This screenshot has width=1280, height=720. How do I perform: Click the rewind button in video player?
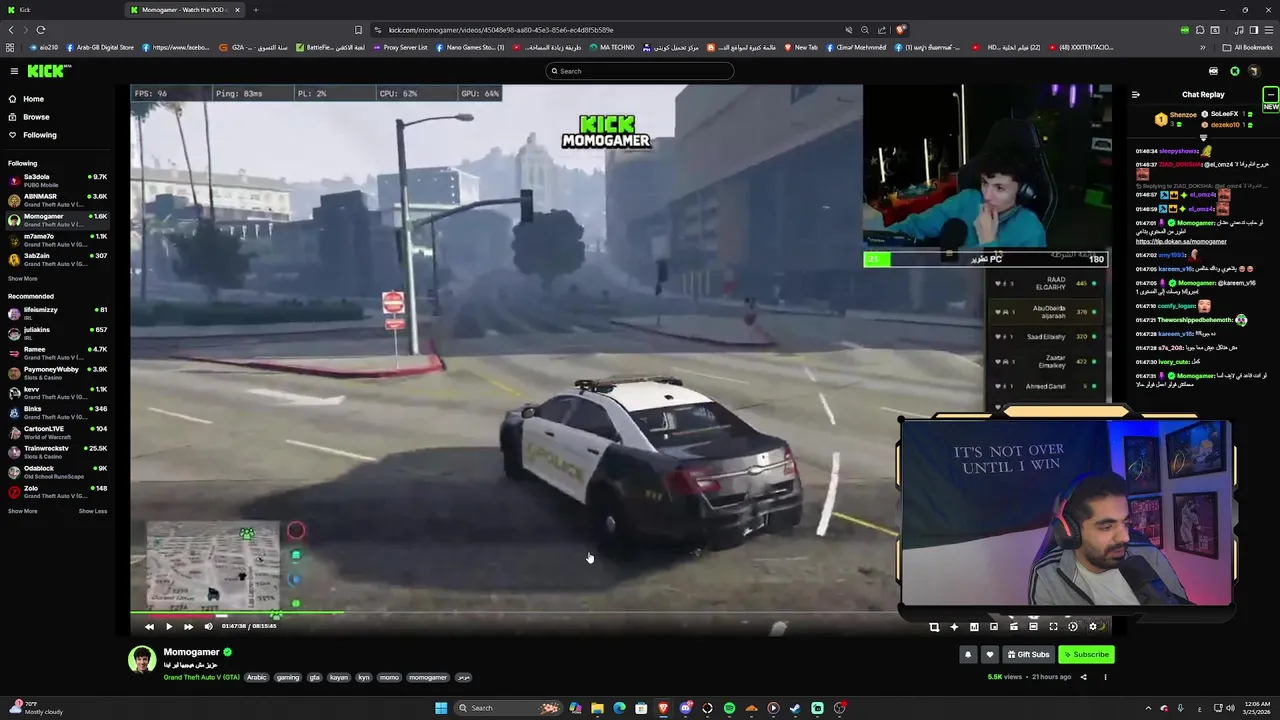149,627
